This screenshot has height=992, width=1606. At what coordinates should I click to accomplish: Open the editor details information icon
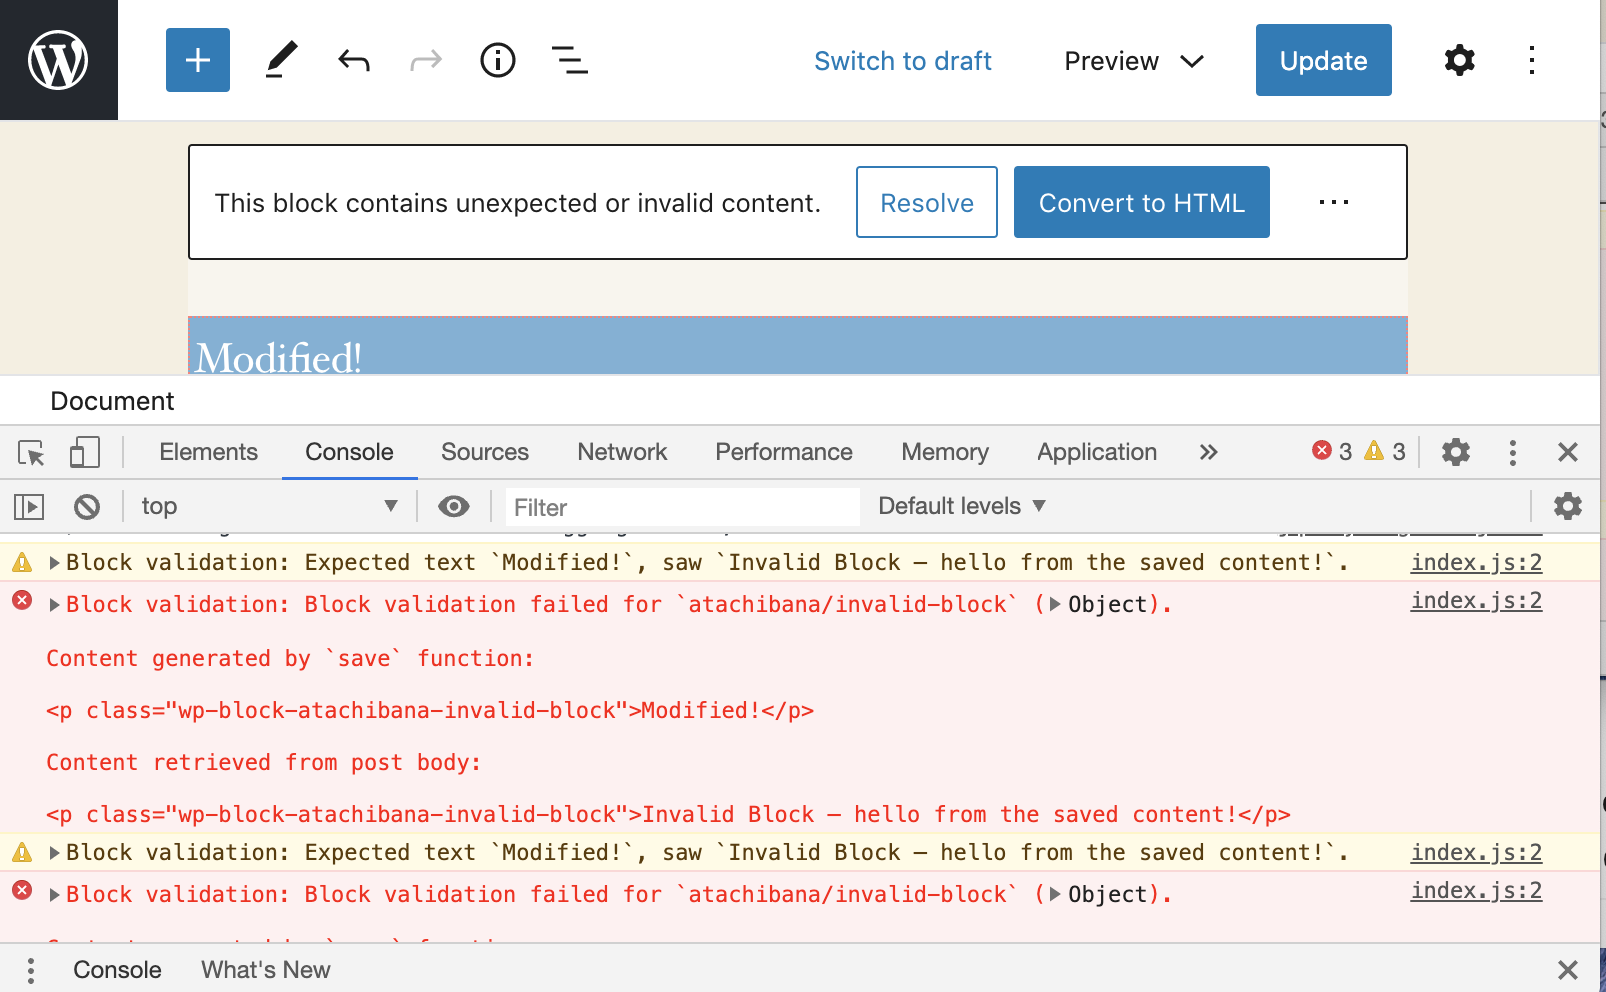pos(497,60)
